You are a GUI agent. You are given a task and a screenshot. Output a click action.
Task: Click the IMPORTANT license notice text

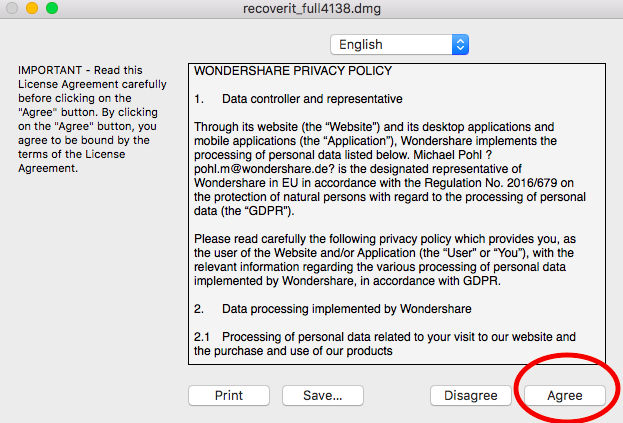pos(92,119)
